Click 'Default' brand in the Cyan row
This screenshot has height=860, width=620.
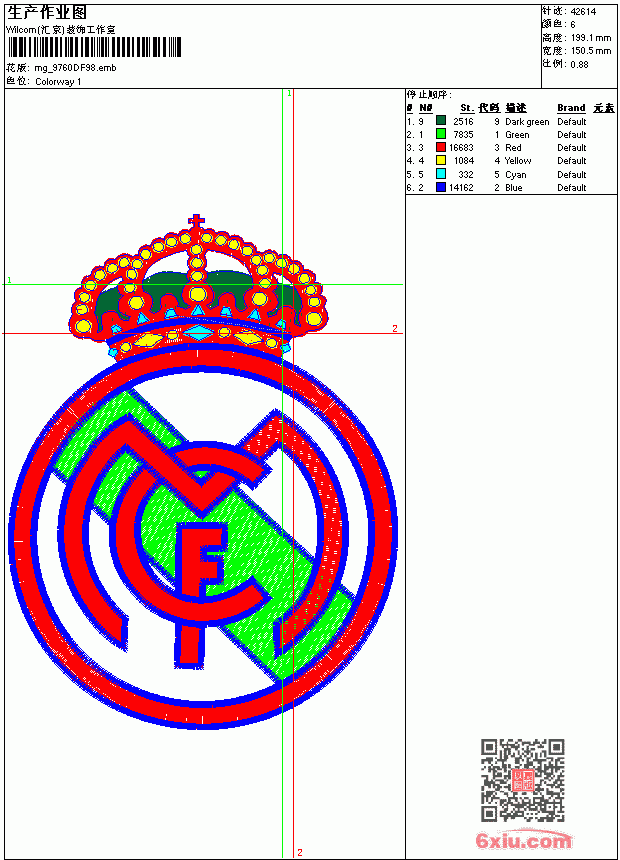coord(572,174)
